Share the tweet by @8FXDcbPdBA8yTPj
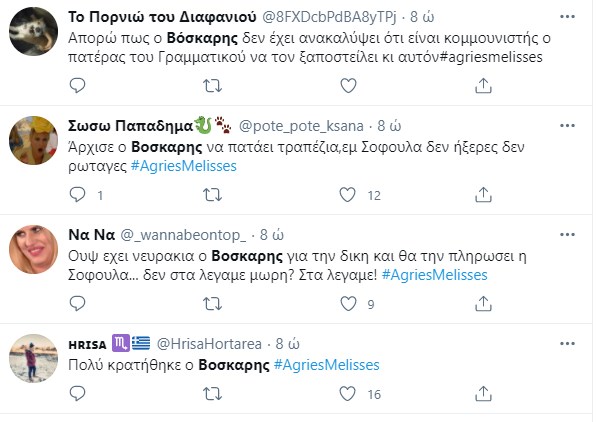 pos(484,88)
